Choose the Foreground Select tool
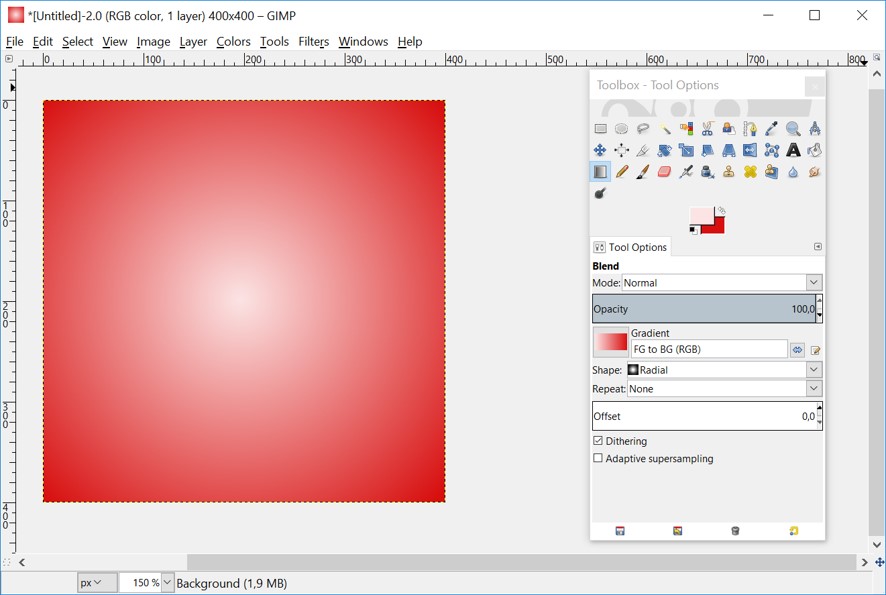Viewport: 886px width, 595px height. (x=729, y=129)
